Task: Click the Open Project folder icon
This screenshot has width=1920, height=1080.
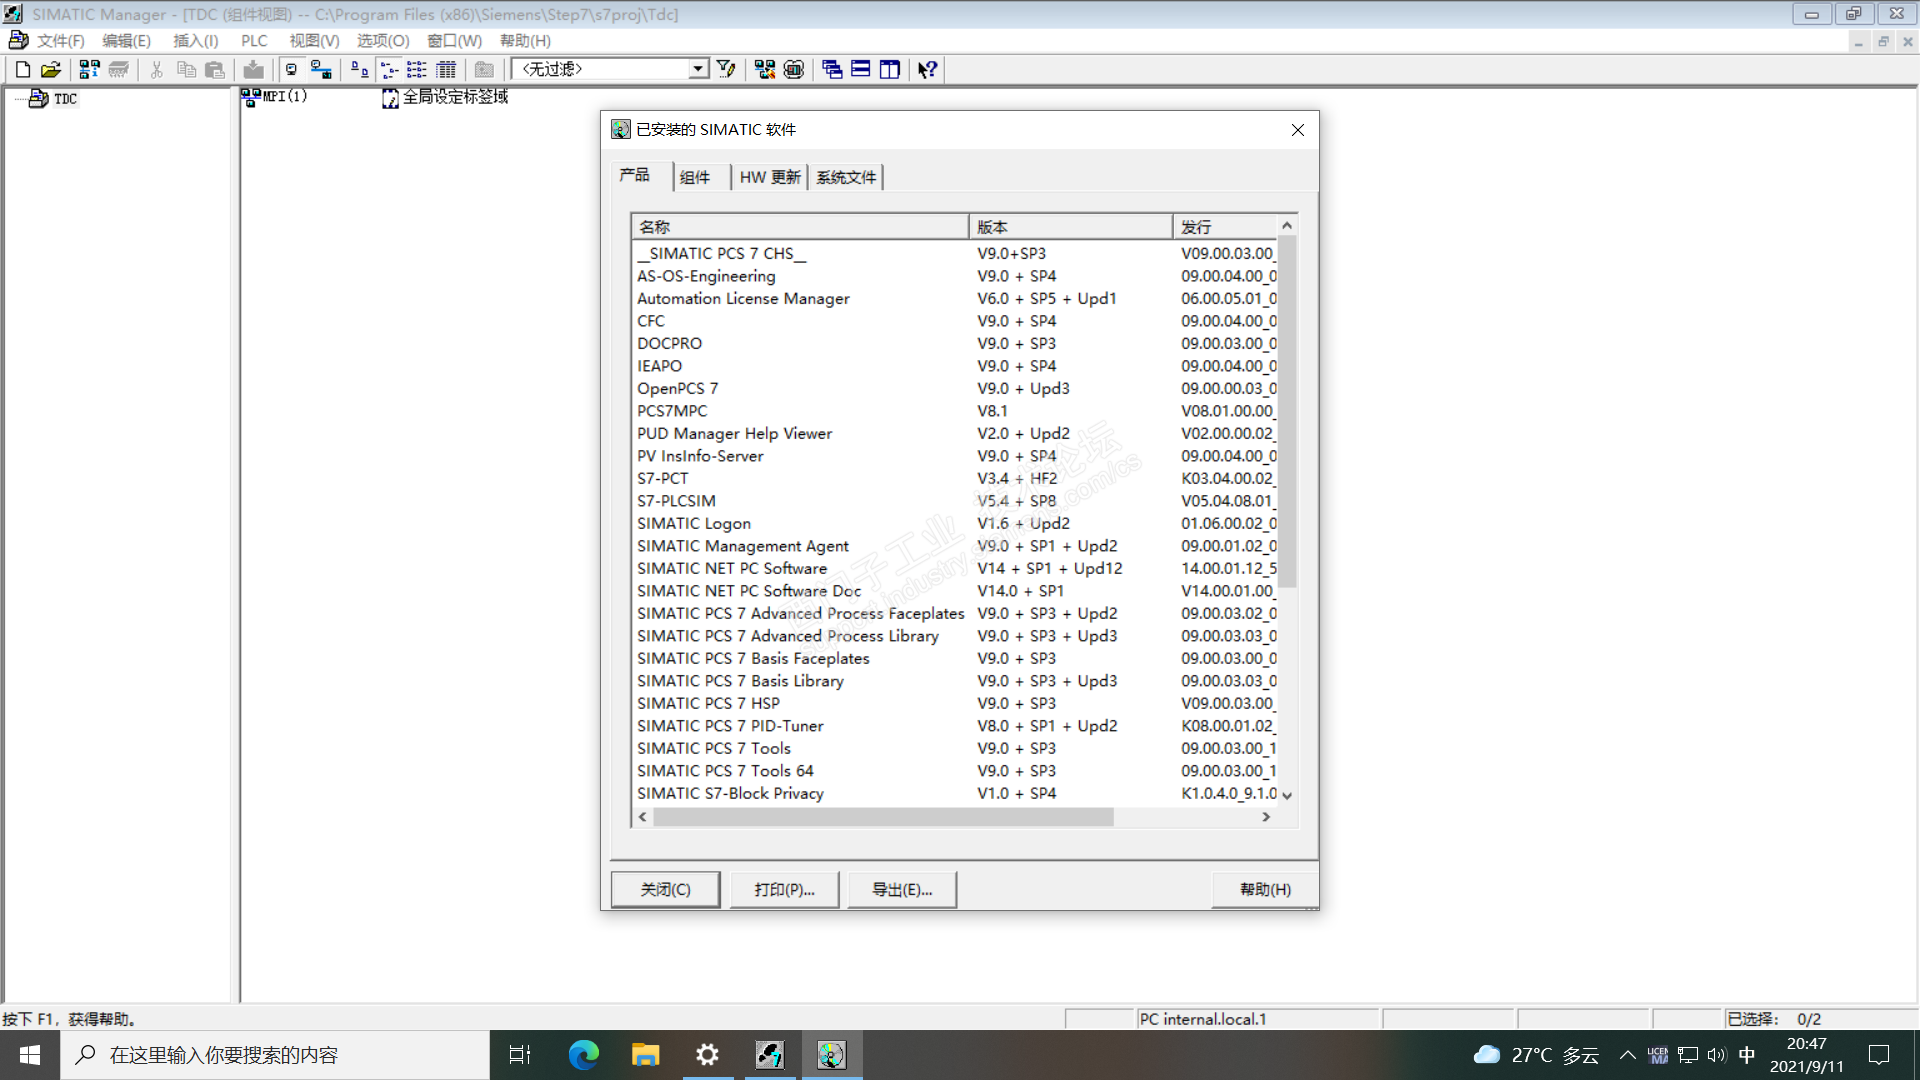Action: click(x=51, y=69)
